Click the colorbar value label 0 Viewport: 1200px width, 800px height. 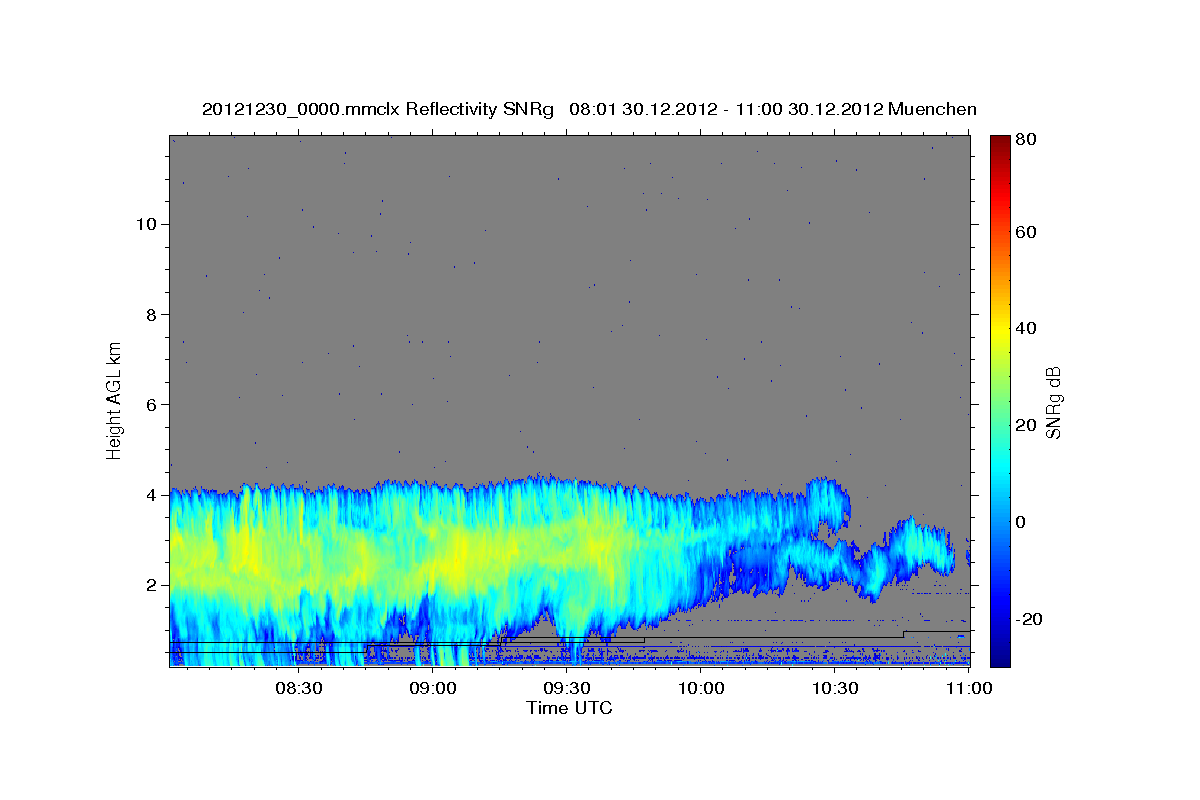tap(1021, 522)
